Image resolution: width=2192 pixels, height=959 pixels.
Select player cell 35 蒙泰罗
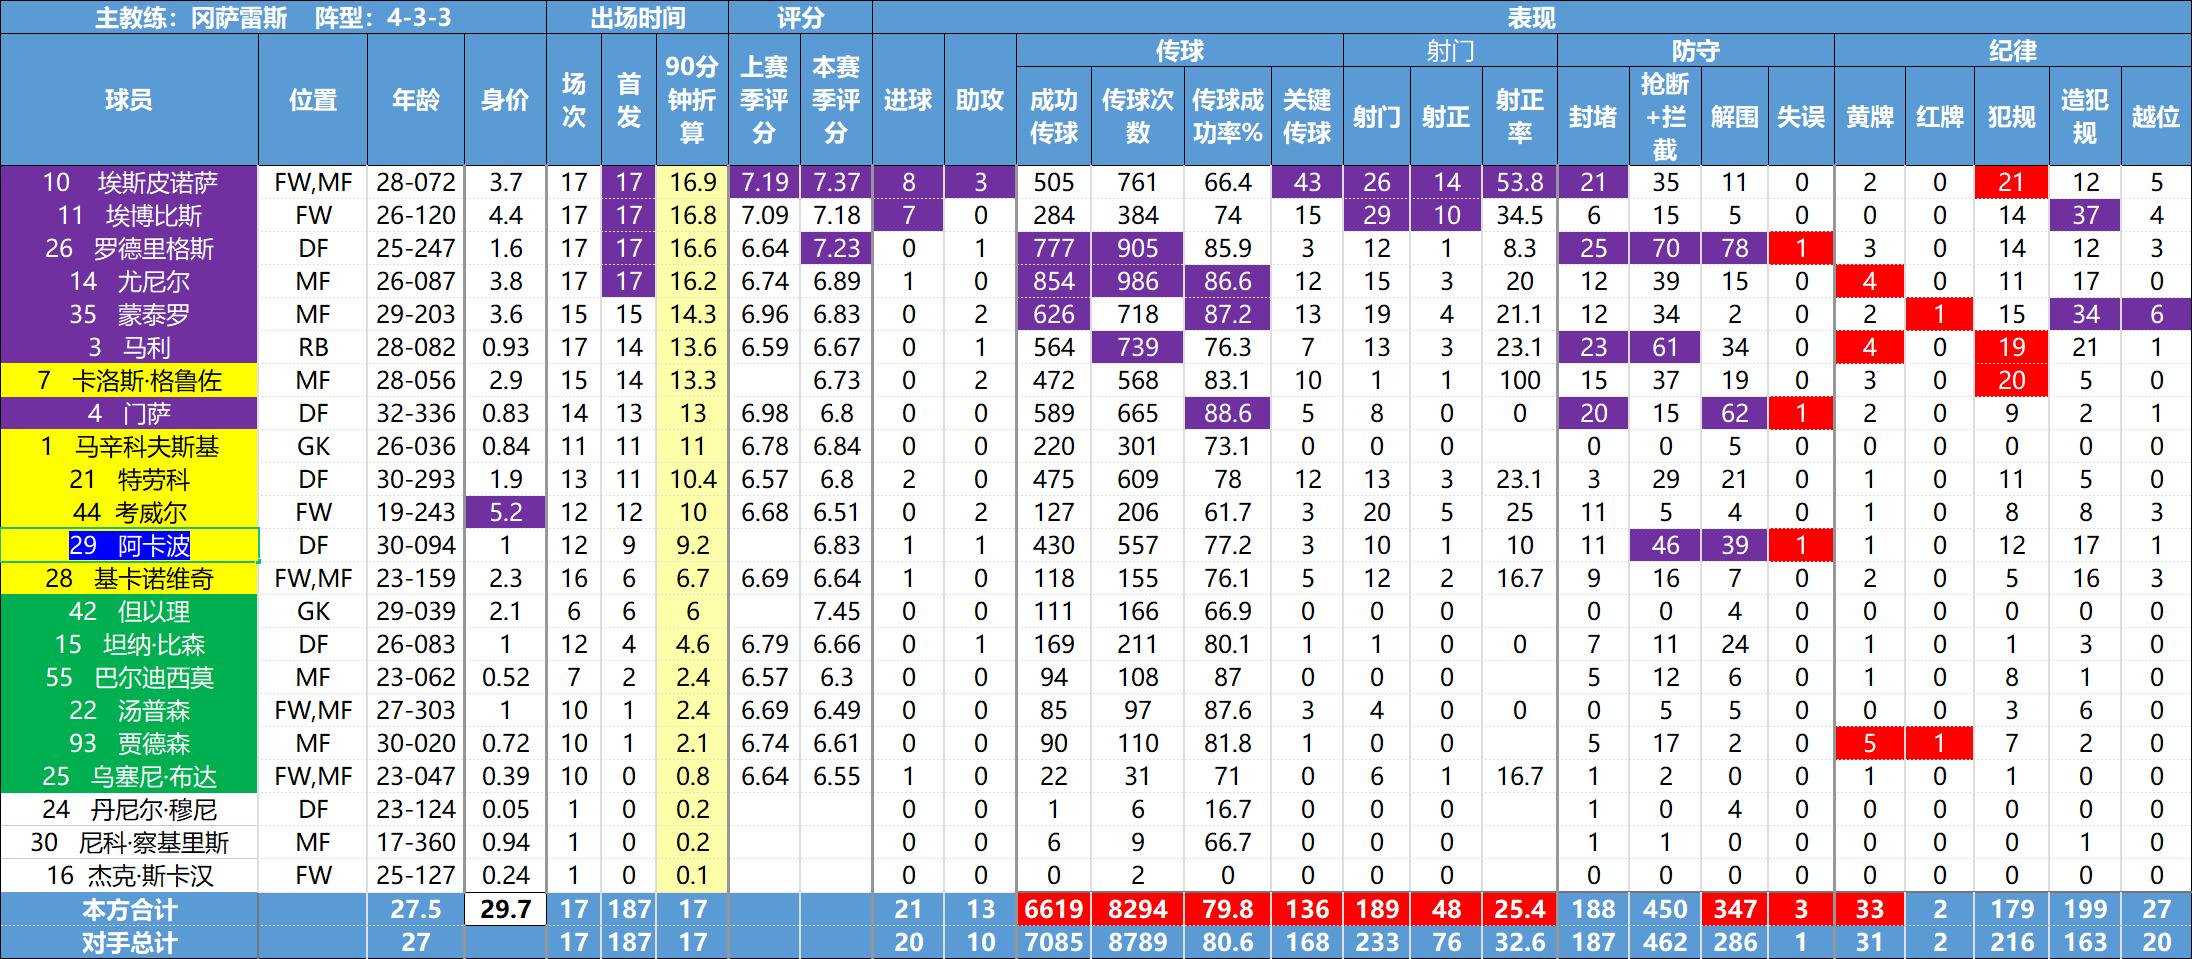pyautogui.click(x=129, y=314)
